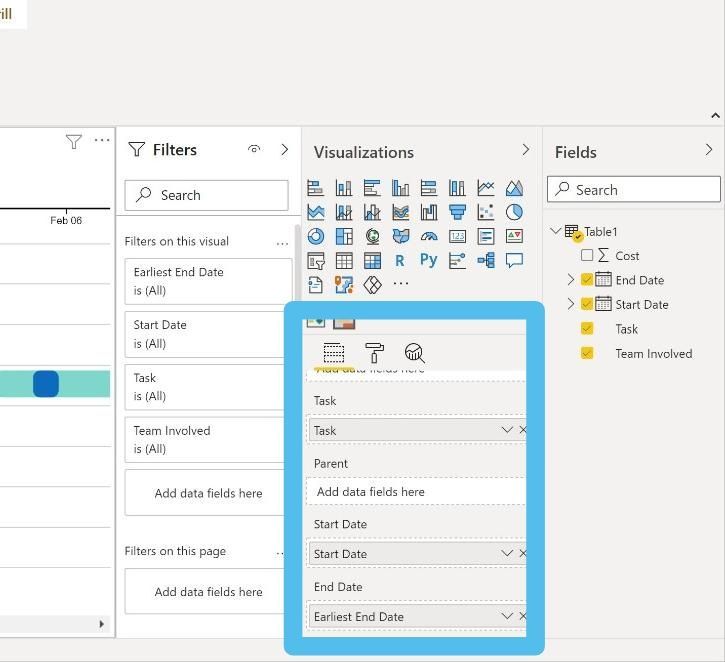Open Filters on this visual options
This screenshot has height=662, width=725.
point(282,243)
